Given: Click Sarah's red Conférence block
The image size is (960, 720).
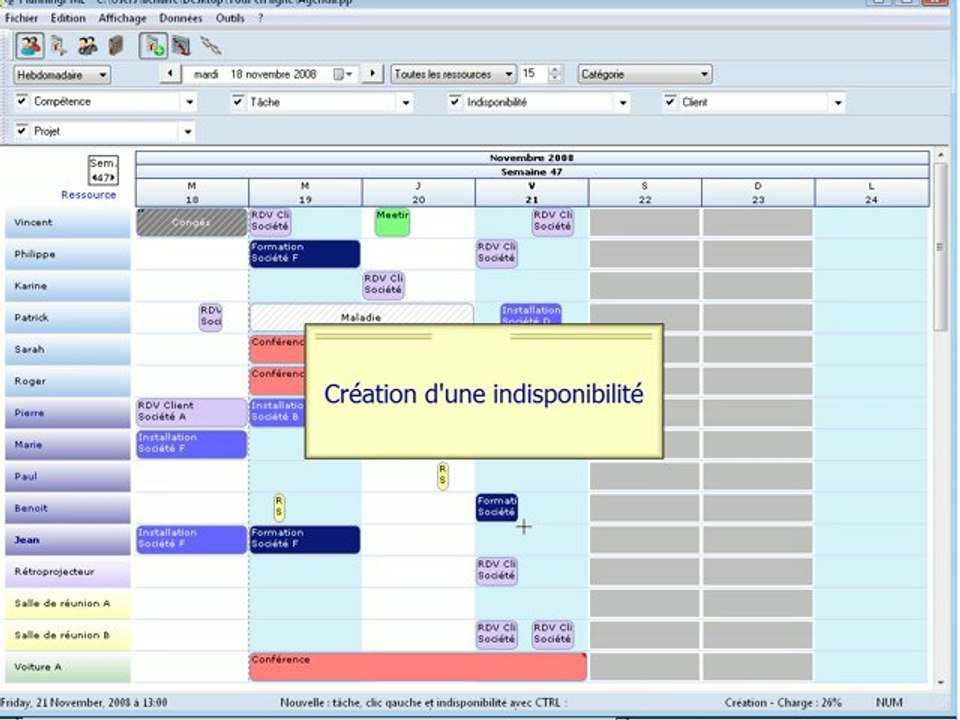Looking at the screenshot, I should pyautogui.click(x=277, y=349).
